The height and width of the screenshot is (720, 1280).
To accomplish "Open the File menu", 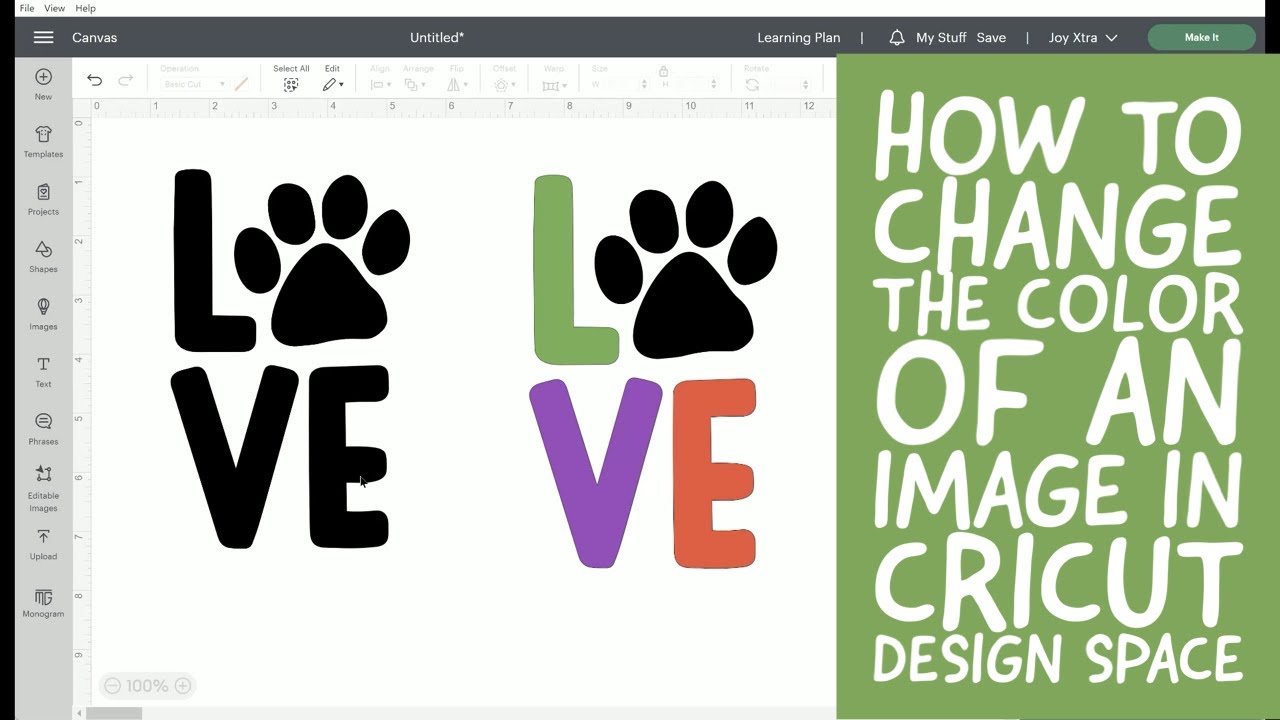I will [x=27, y=8].
